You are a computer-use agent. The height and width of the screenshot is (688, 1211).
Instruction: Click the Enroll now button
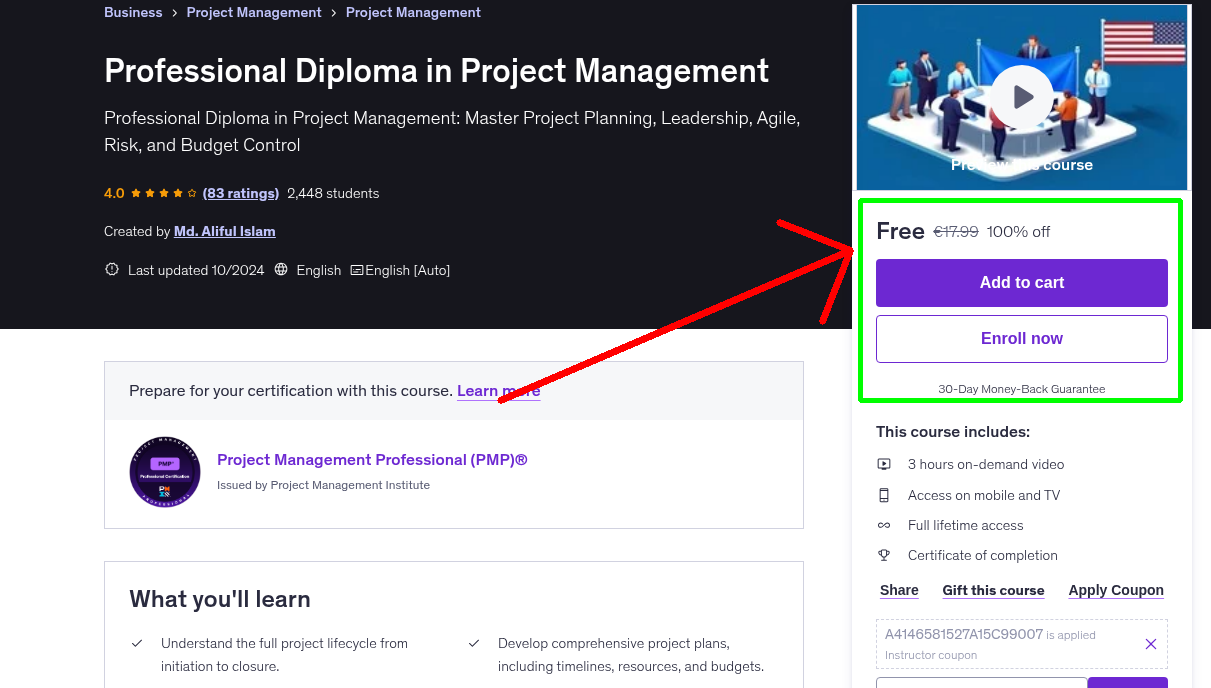coord(1021,338)
